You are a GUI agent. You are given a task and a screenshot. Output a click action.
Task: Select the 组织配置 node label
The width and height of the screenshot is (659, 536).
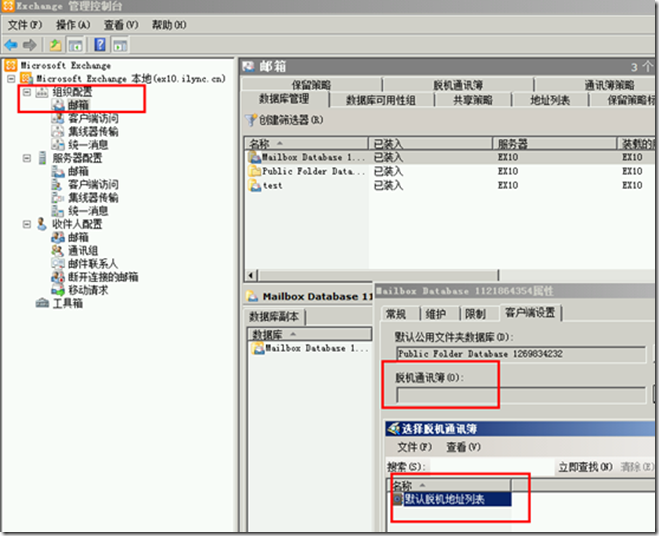point(72,92)
